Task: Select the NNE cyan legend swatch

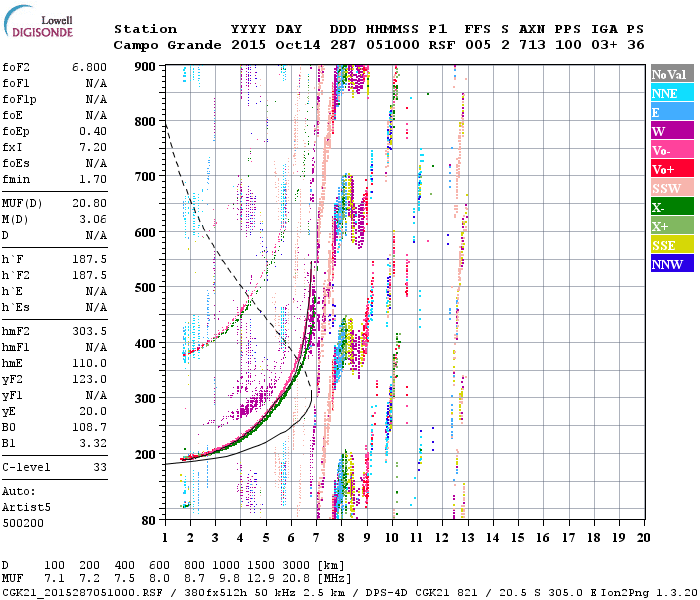Action: coord(672,93)
